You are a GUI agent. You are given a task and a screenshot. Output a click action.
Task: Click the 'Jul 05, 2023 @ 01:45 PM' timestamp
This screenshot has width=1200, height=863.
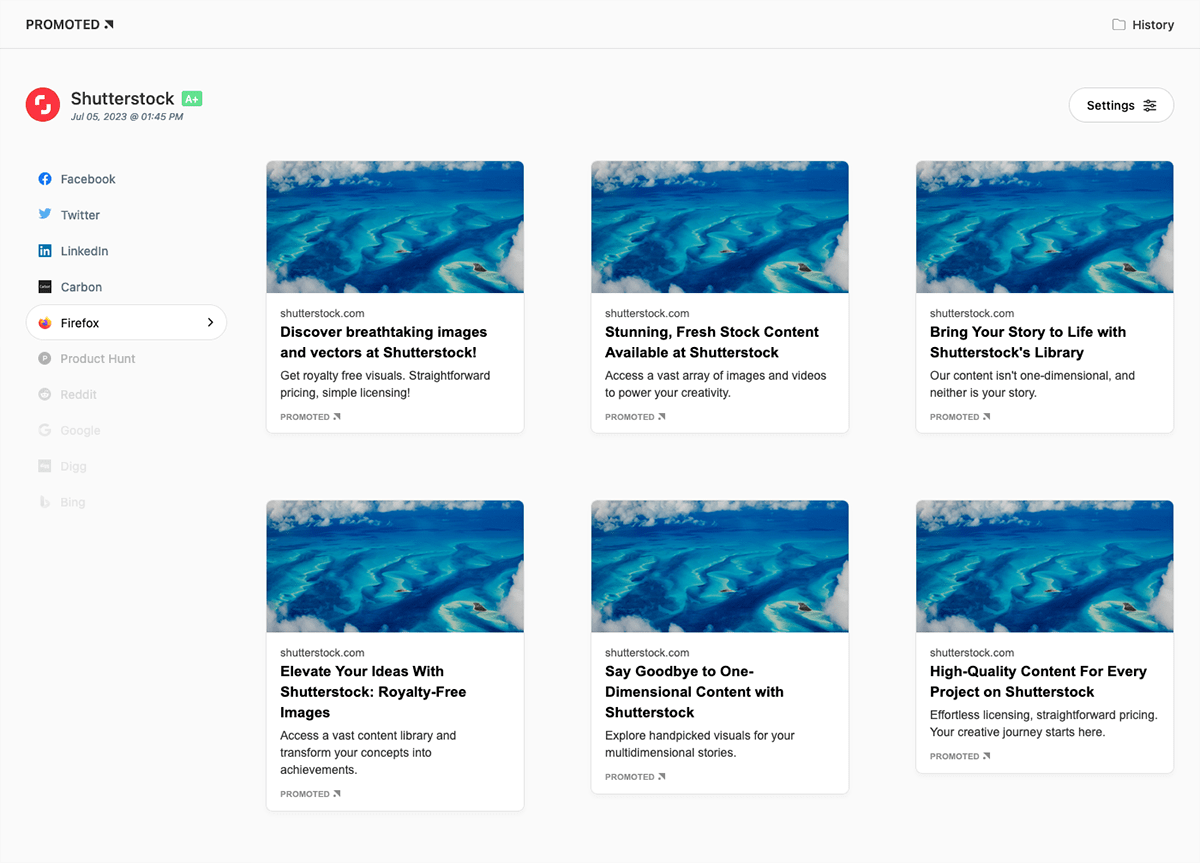pos(127,116)
